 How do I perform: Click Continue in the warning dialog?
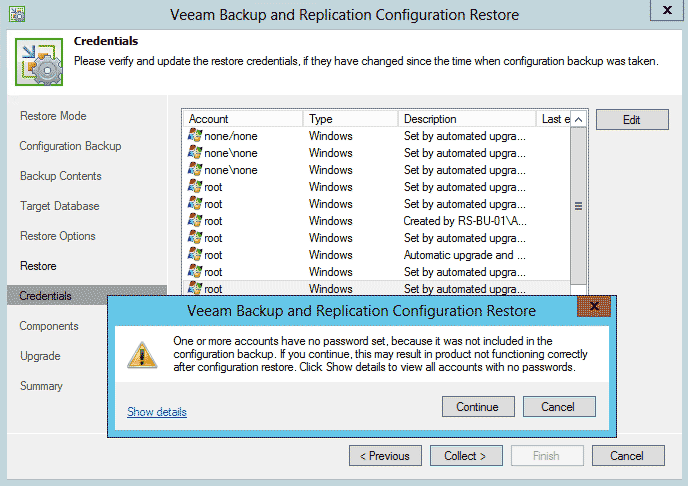coord(478,407)
